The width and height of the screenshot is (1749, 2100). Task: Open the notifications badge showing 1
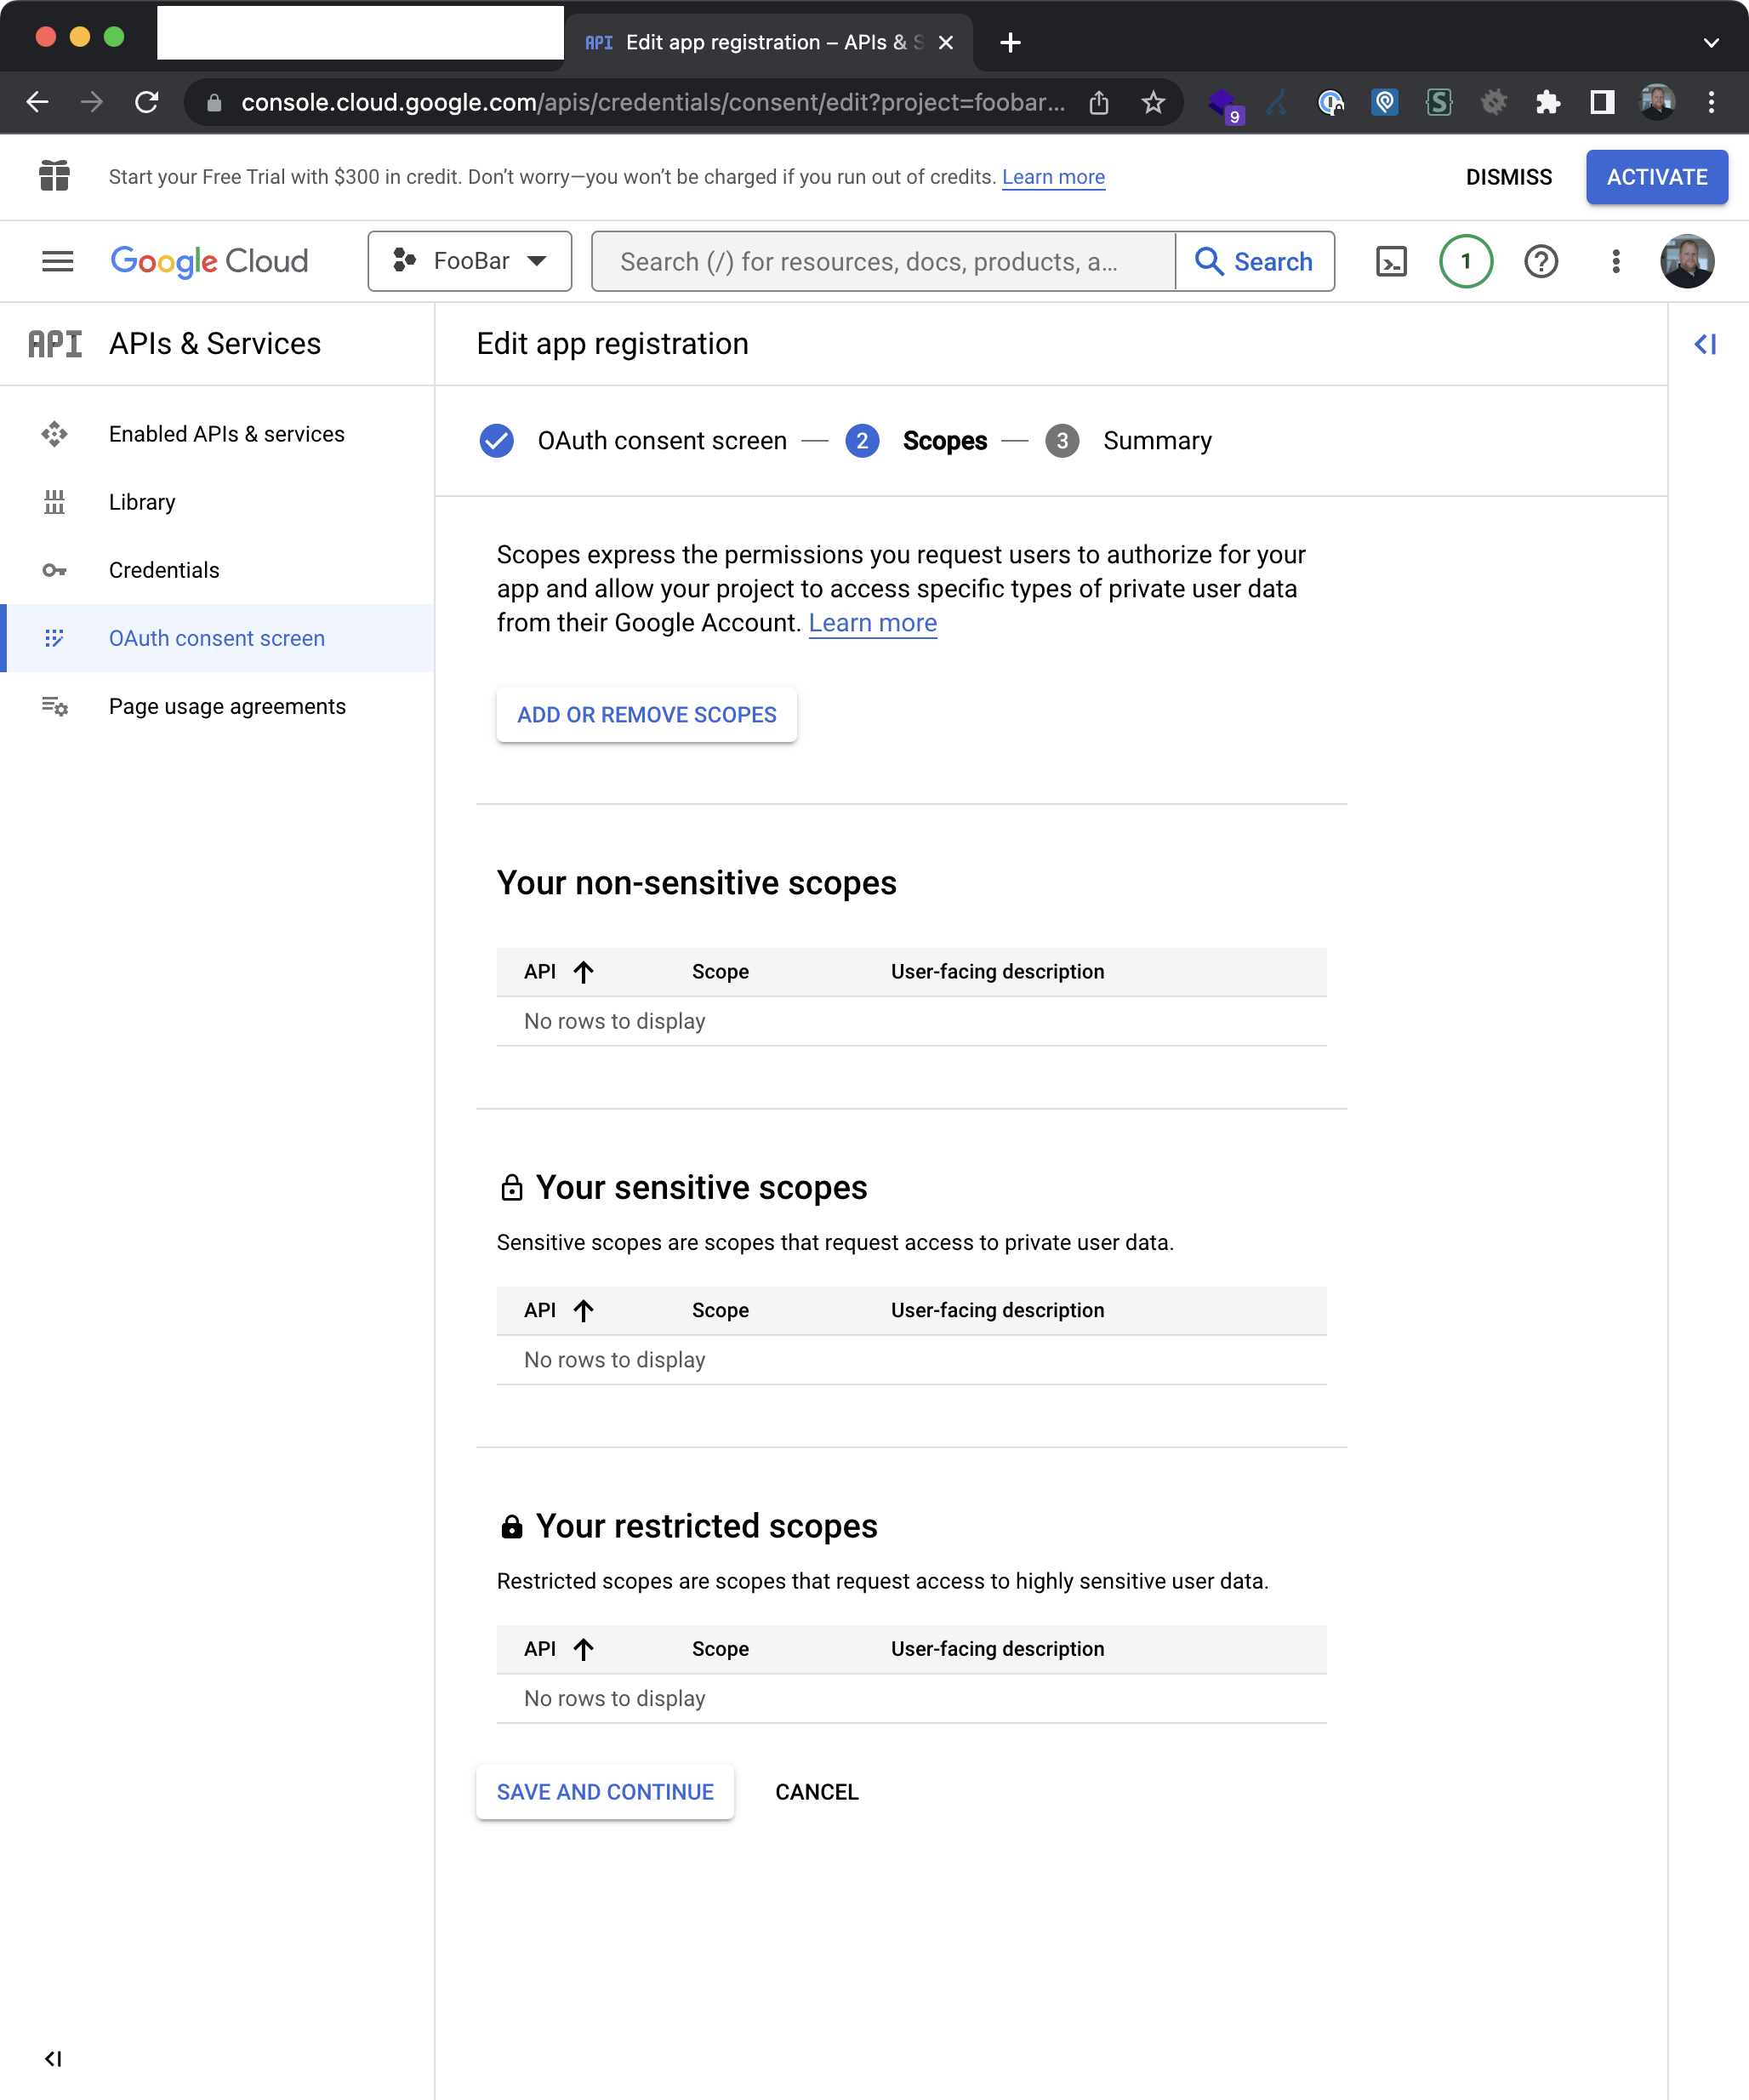(x=1465, y=262)
